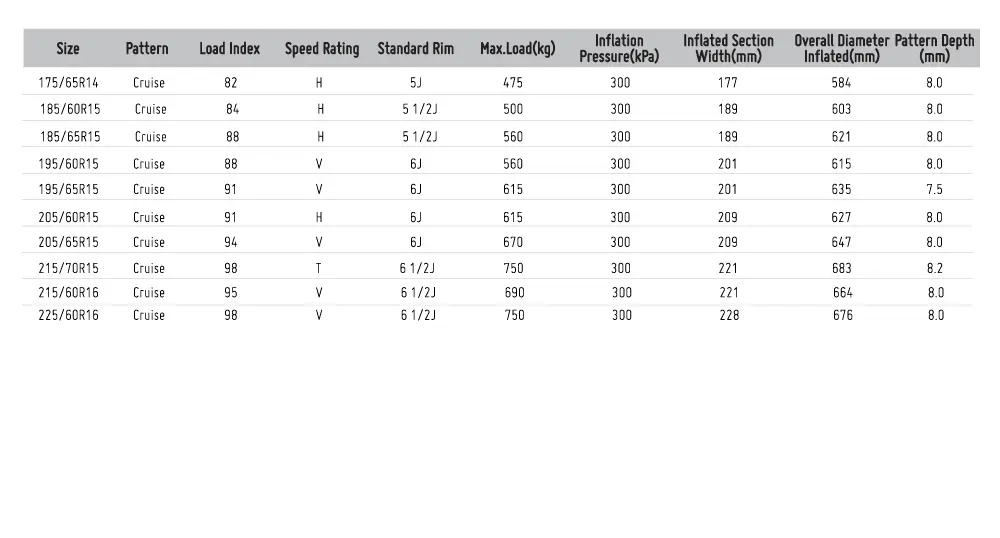This screenshot has width=1000, height=538.
Task: Select the 7.5 pattern depth value
Action: [x=934, y=189]
